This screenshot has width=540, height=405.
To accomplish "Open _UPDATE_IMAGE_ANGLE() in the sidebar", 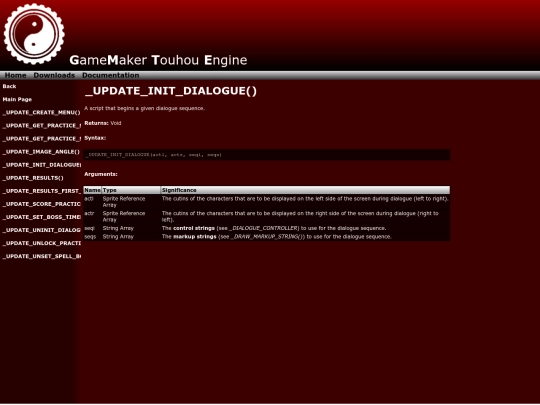I will click(x=41, y=152).
